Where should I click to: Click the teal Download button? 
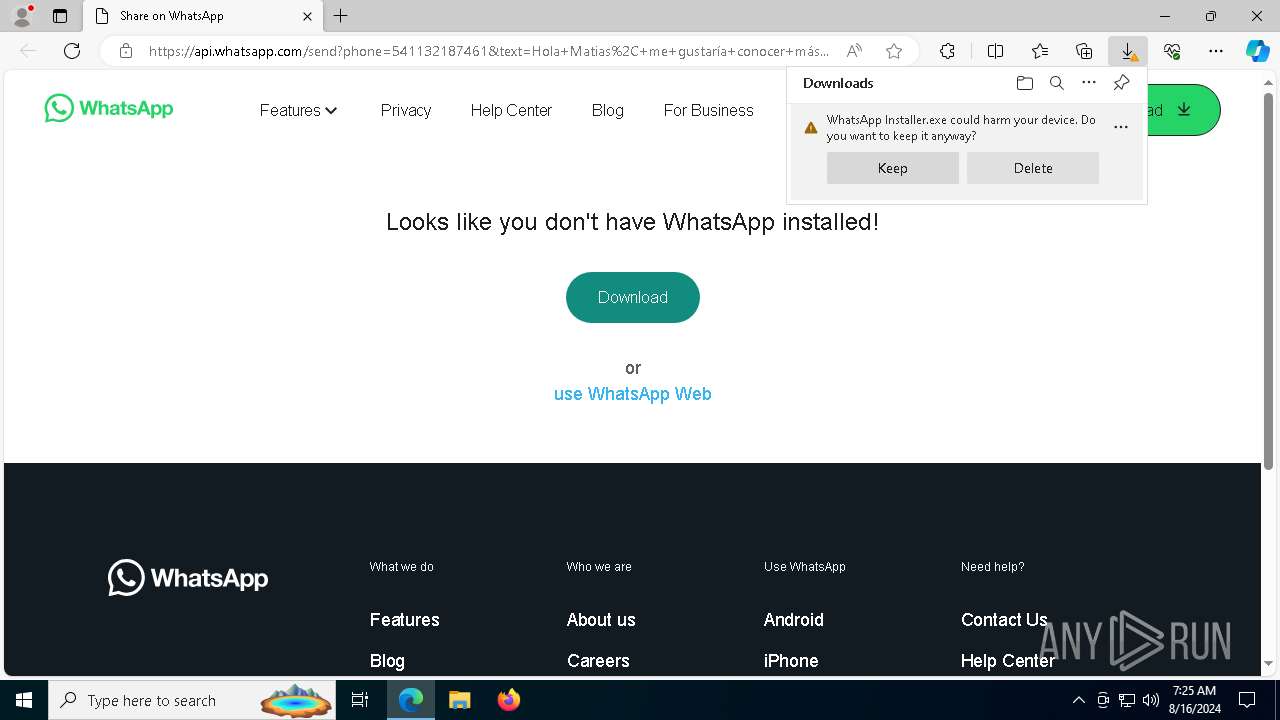click(x=633, y=297)
